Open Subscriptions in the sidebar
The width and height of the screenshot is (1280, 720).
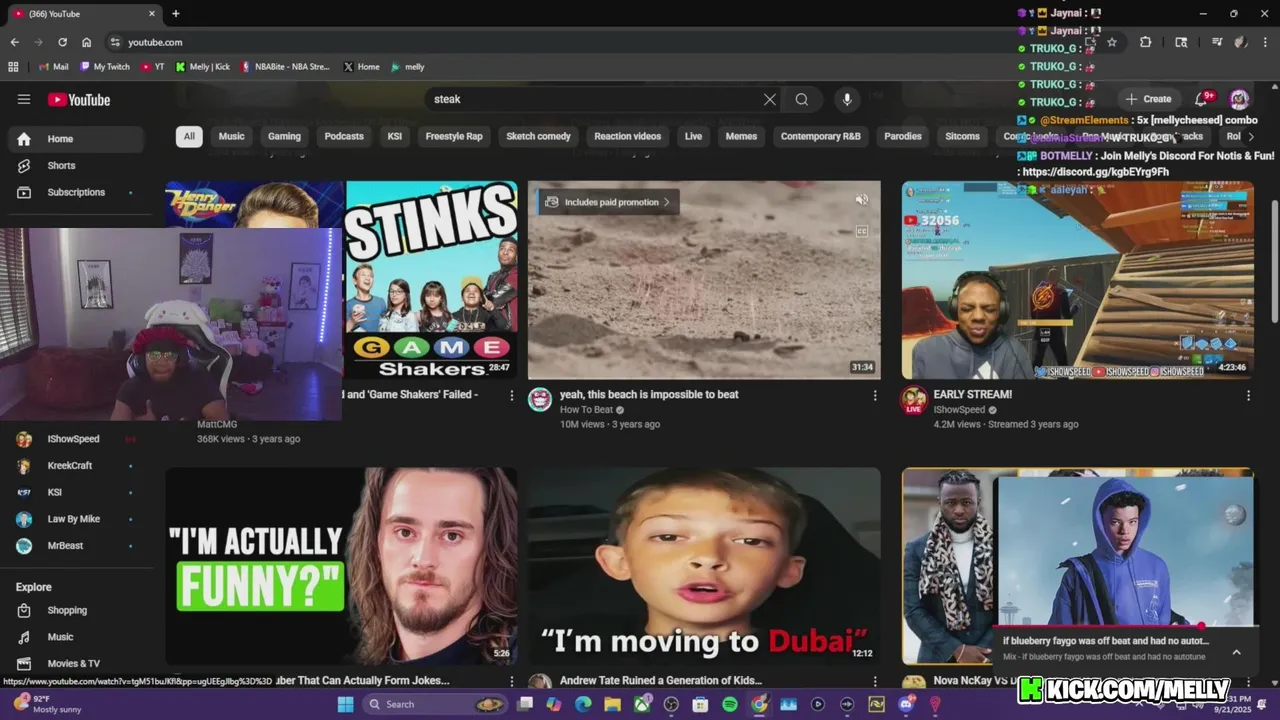[75, 192]
